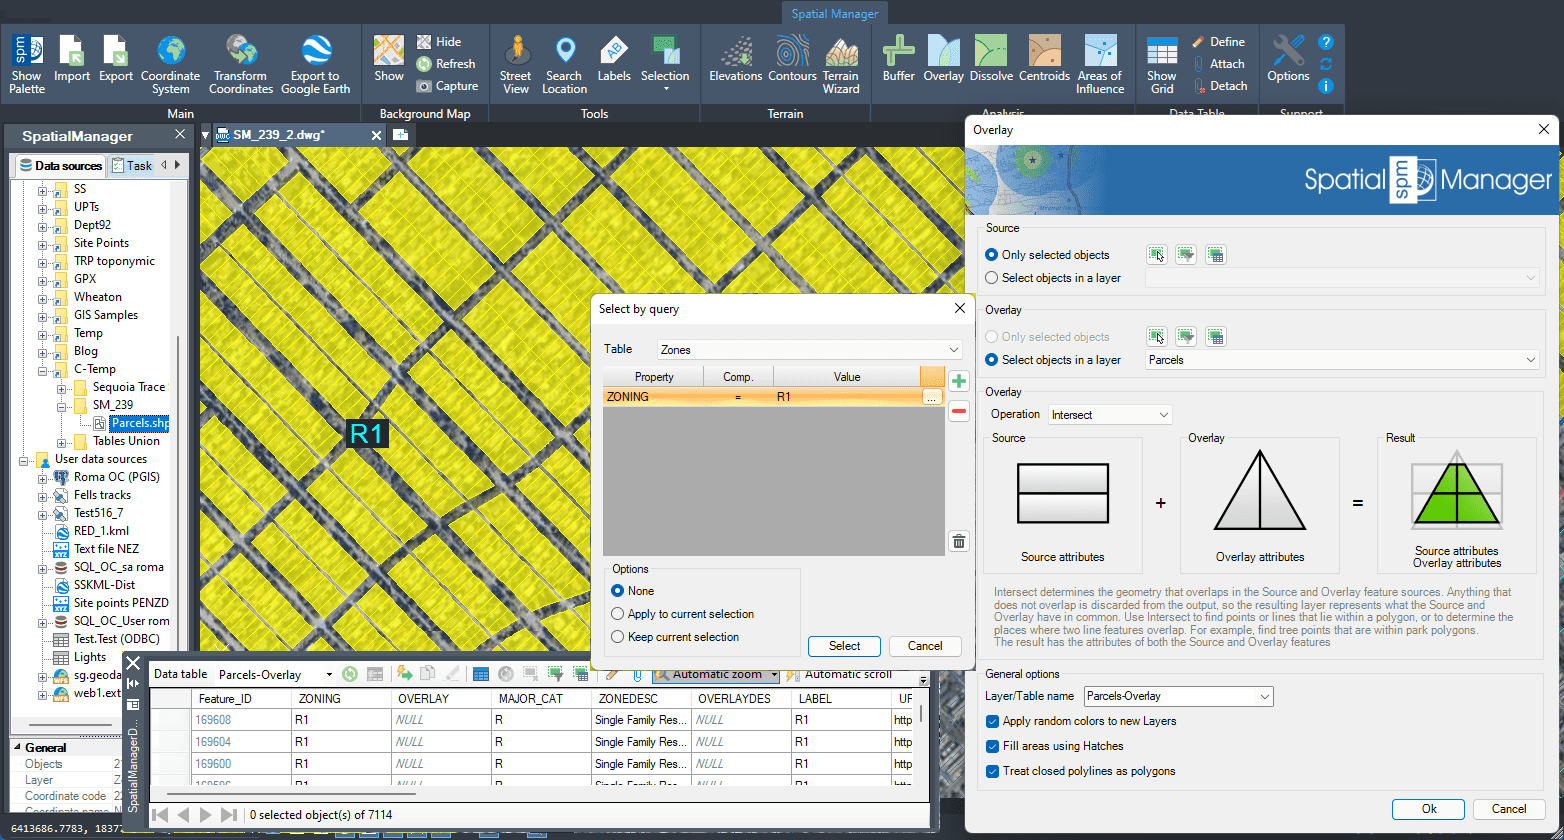This screenshot has width=1564, height=840.
Task: Click Ok in the Overlay dialog
Action: point(1429,809)
